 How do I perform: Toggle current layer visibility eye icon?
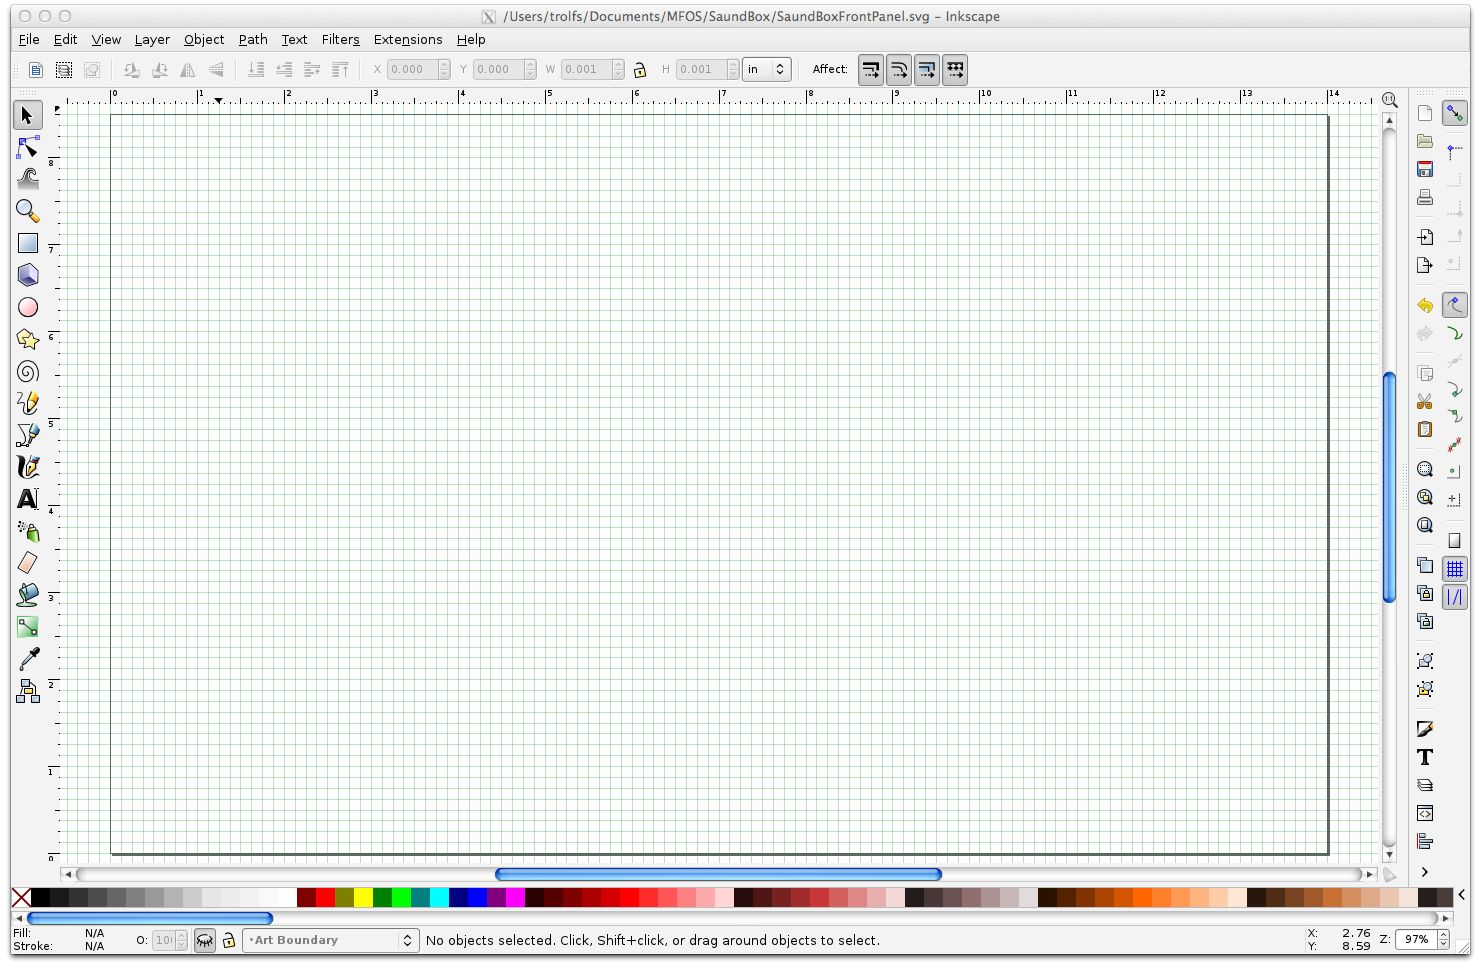pos(205,940)
